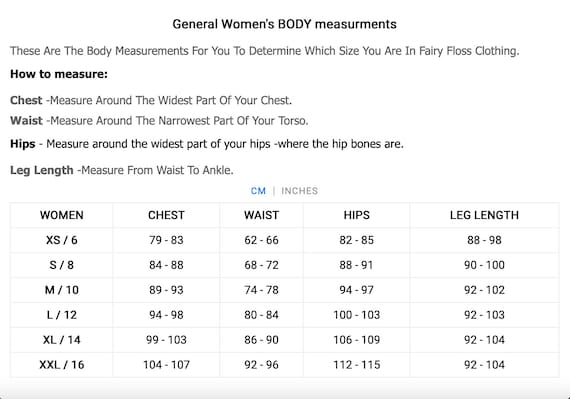Select the WAIST column header
Screen dimensions: 570x399
tap(261, 215)
